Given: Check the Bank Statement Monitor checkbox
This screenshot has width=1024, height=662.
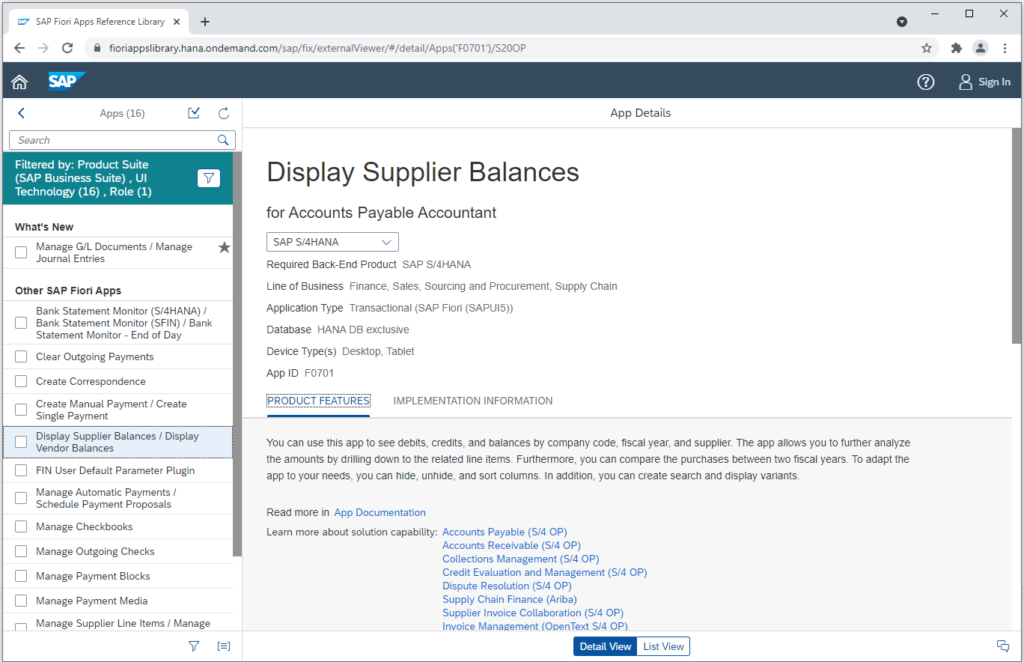Looking at the screenshot, I should (21, 323).
